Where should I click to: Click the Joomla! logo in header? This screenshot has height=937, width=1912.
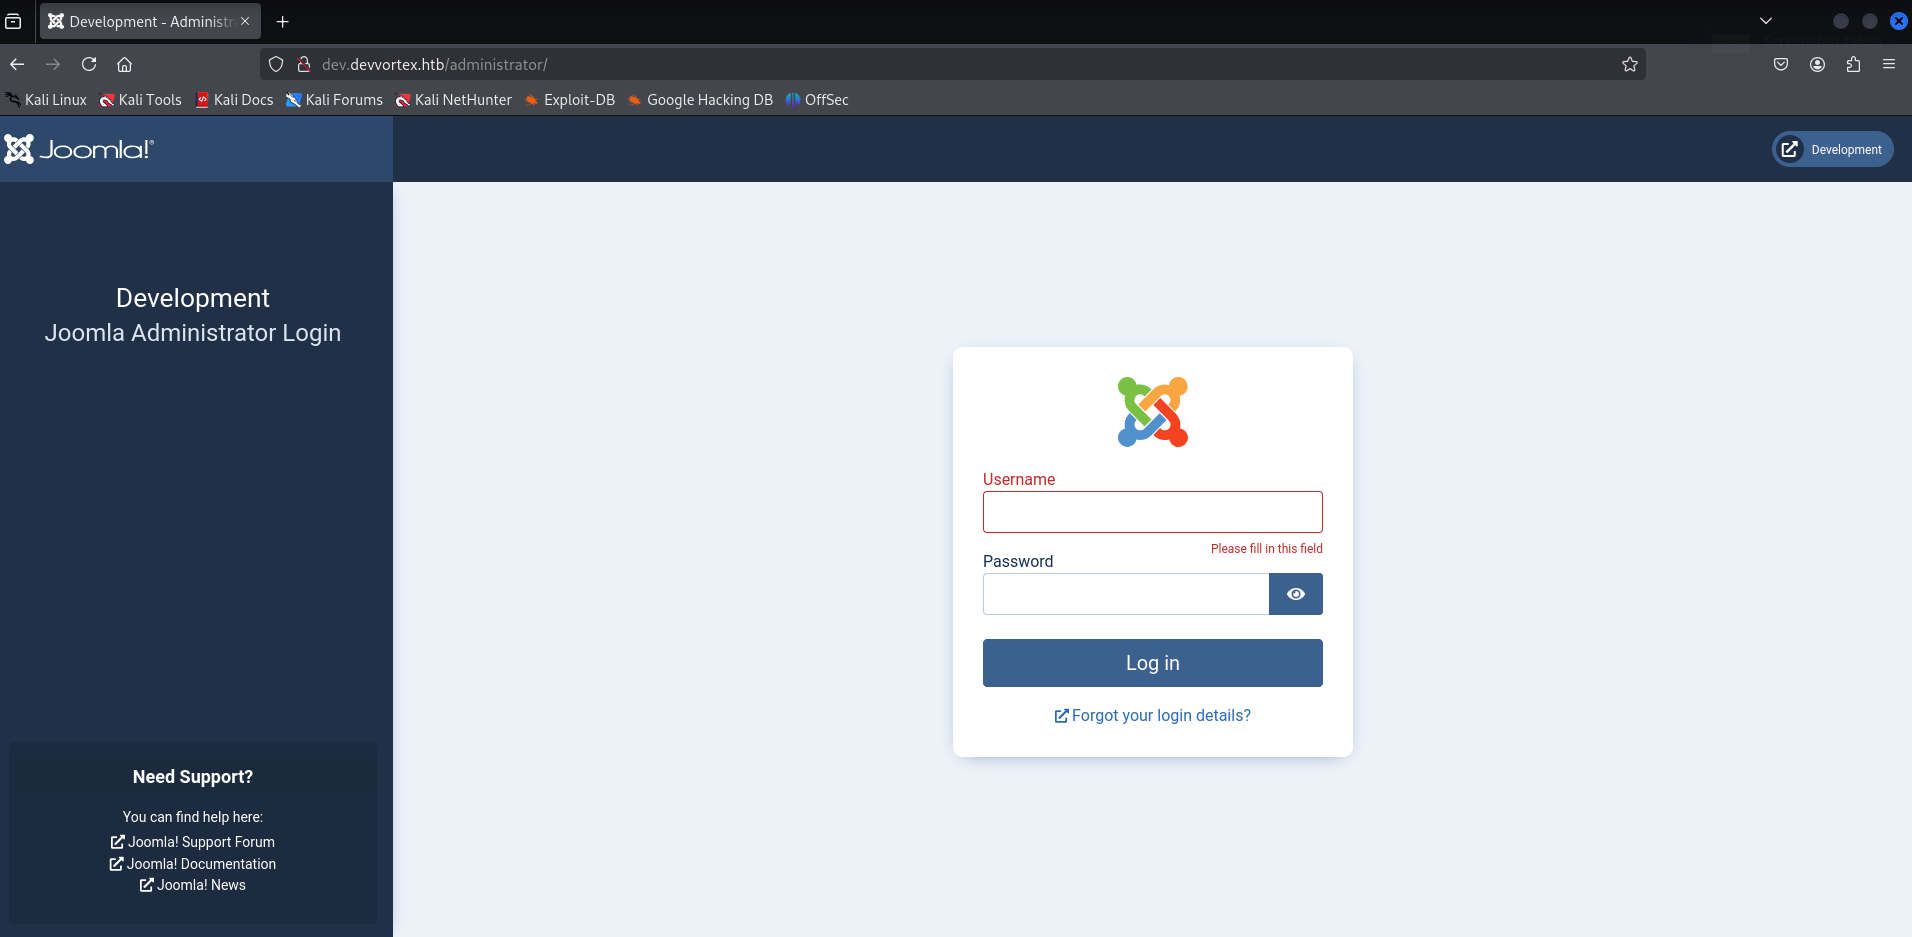(79, 149)
